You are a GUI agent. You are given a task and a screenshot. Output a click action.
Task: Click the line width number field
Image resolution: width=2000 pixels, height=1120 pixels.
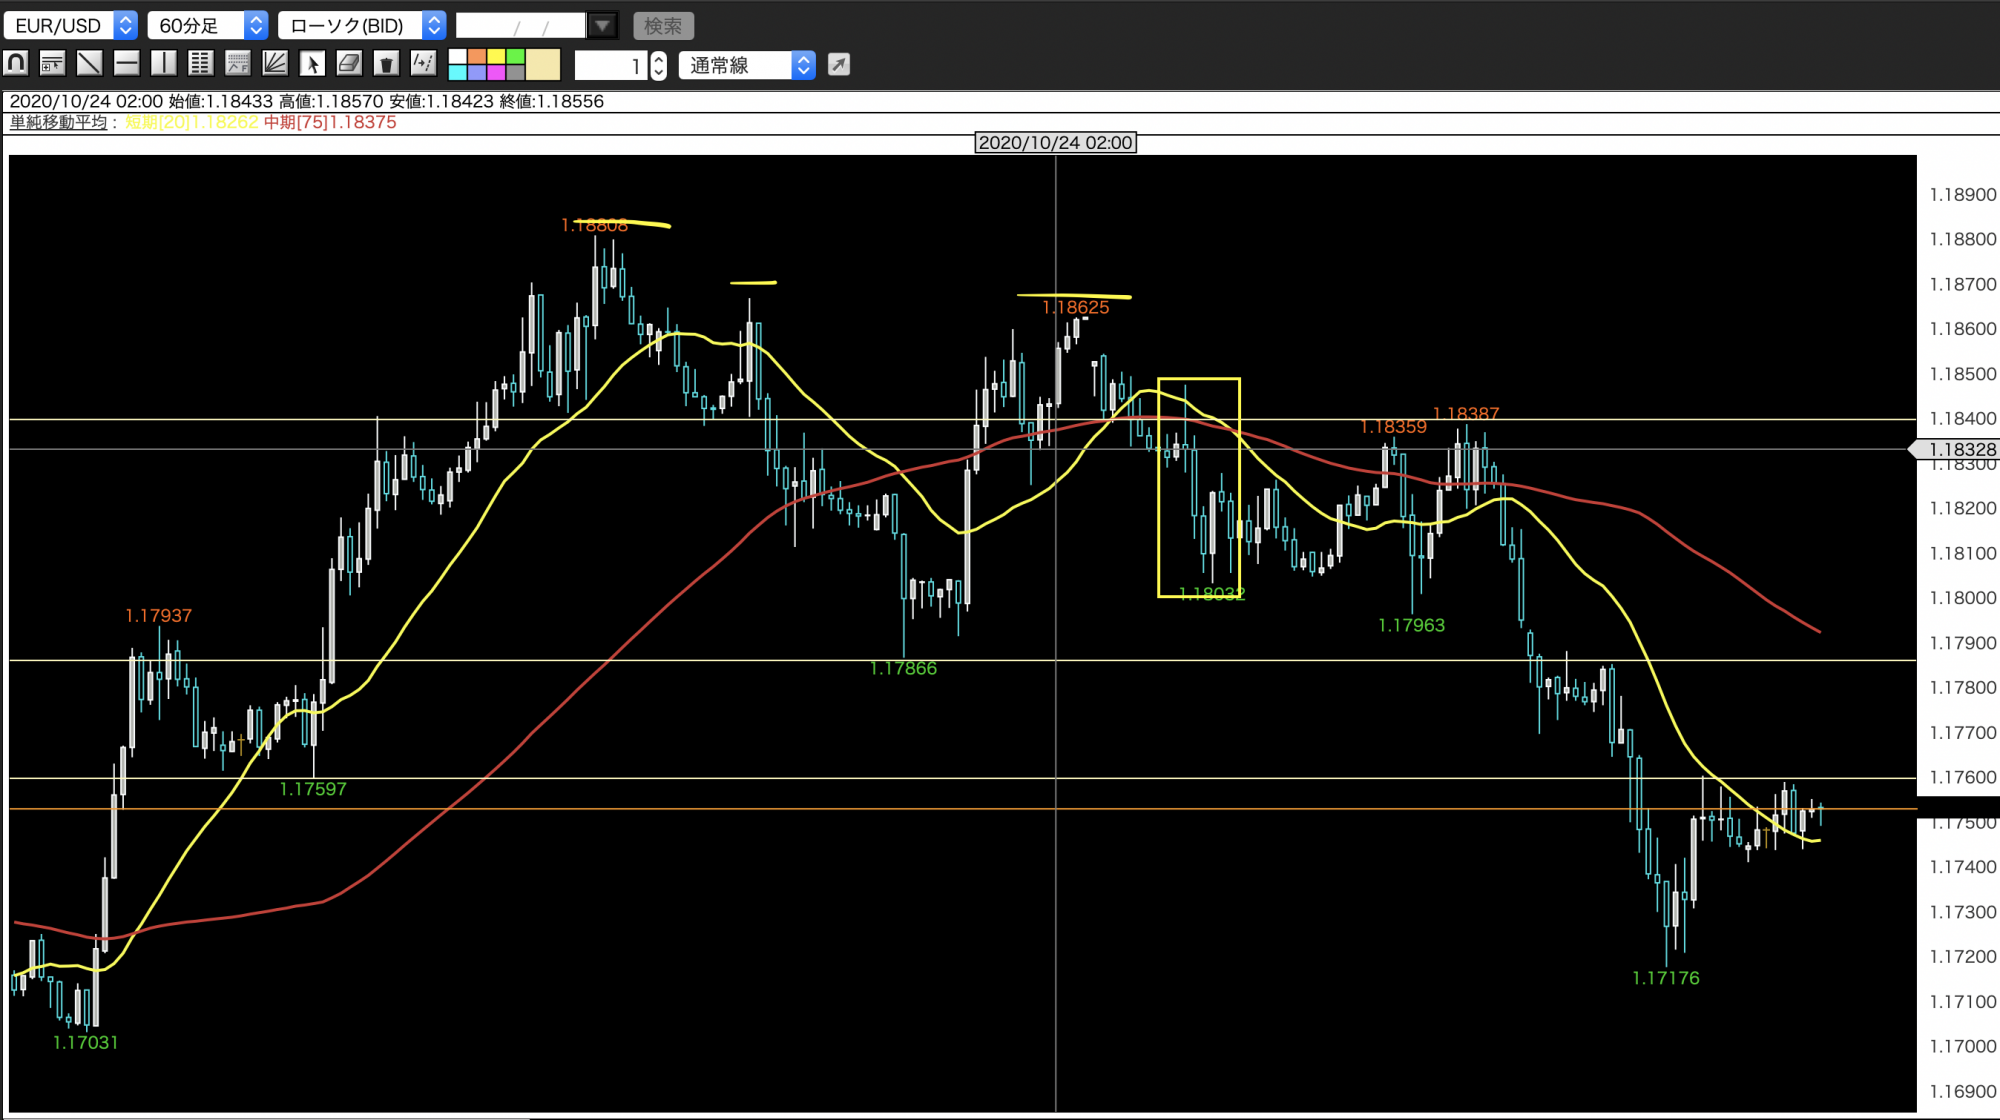coord(611,66)
